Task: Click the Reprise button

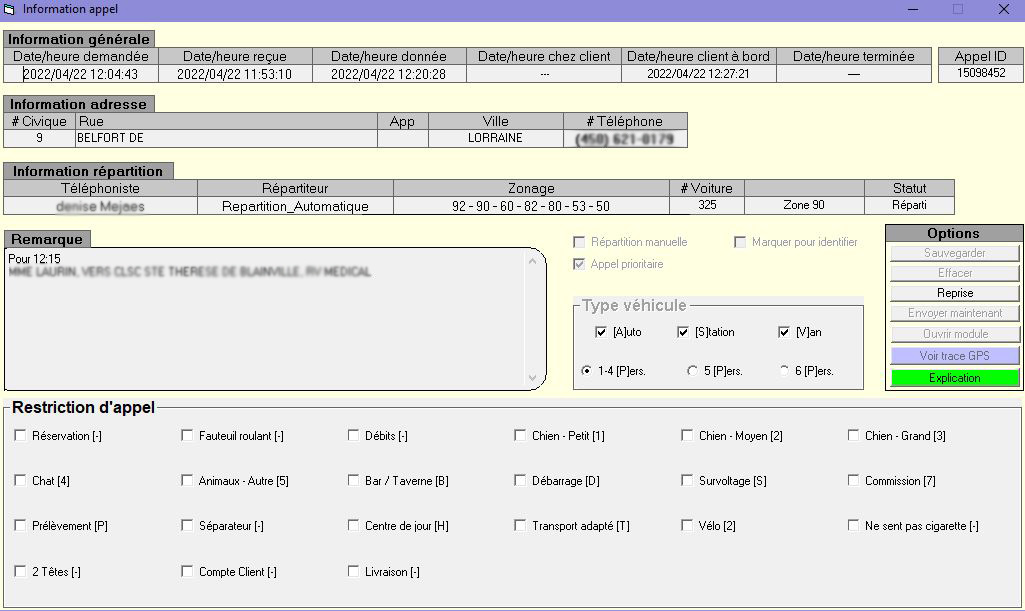Action: tap(954, 293)
